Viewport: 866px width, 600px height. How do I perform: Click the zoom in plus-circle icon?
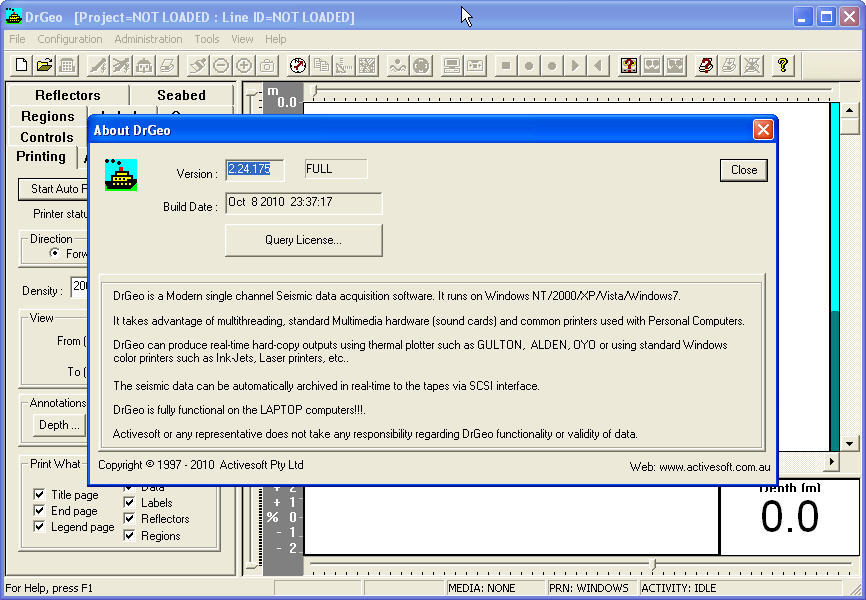point(244,65)
